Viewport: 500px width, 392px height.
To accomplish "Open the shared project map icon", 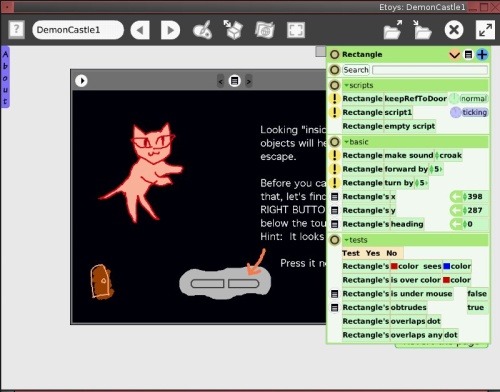I will (265, 30).
